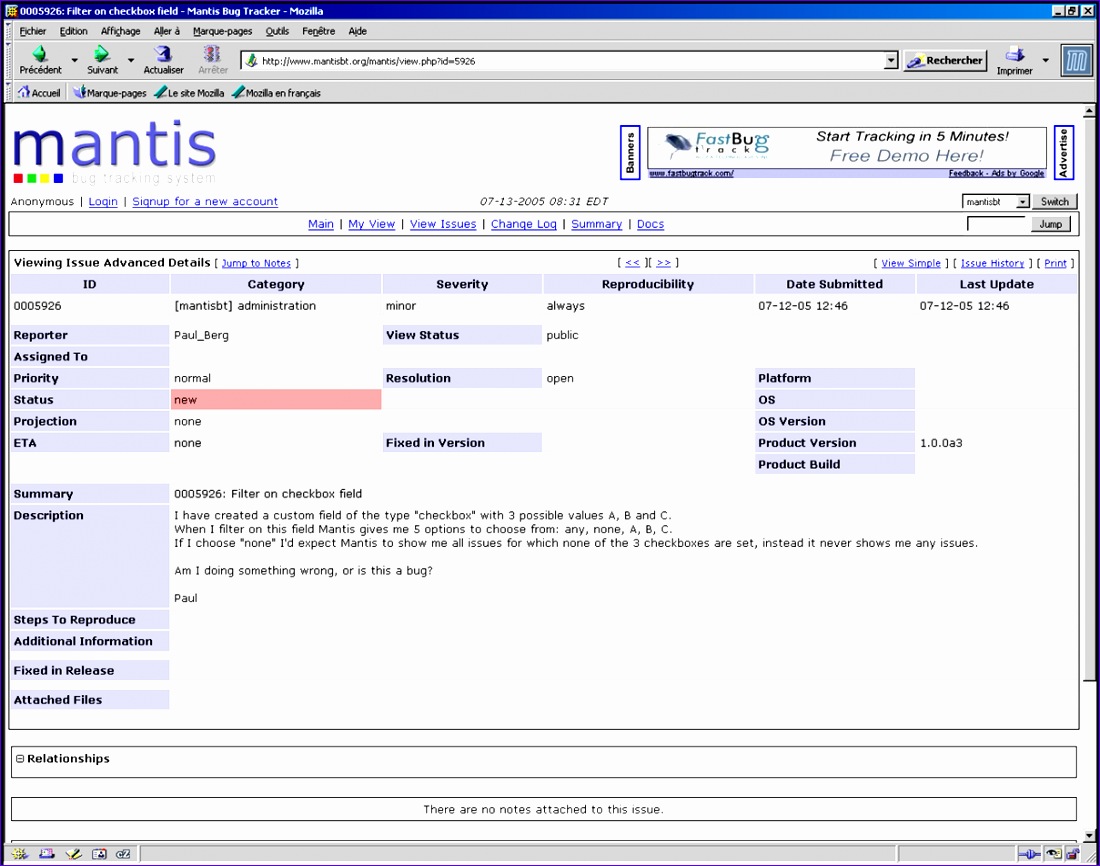Image resolution: width=1100 pixels, height=866 pixels.
Task: Open the Aller à menu
Action: (167, 31)
